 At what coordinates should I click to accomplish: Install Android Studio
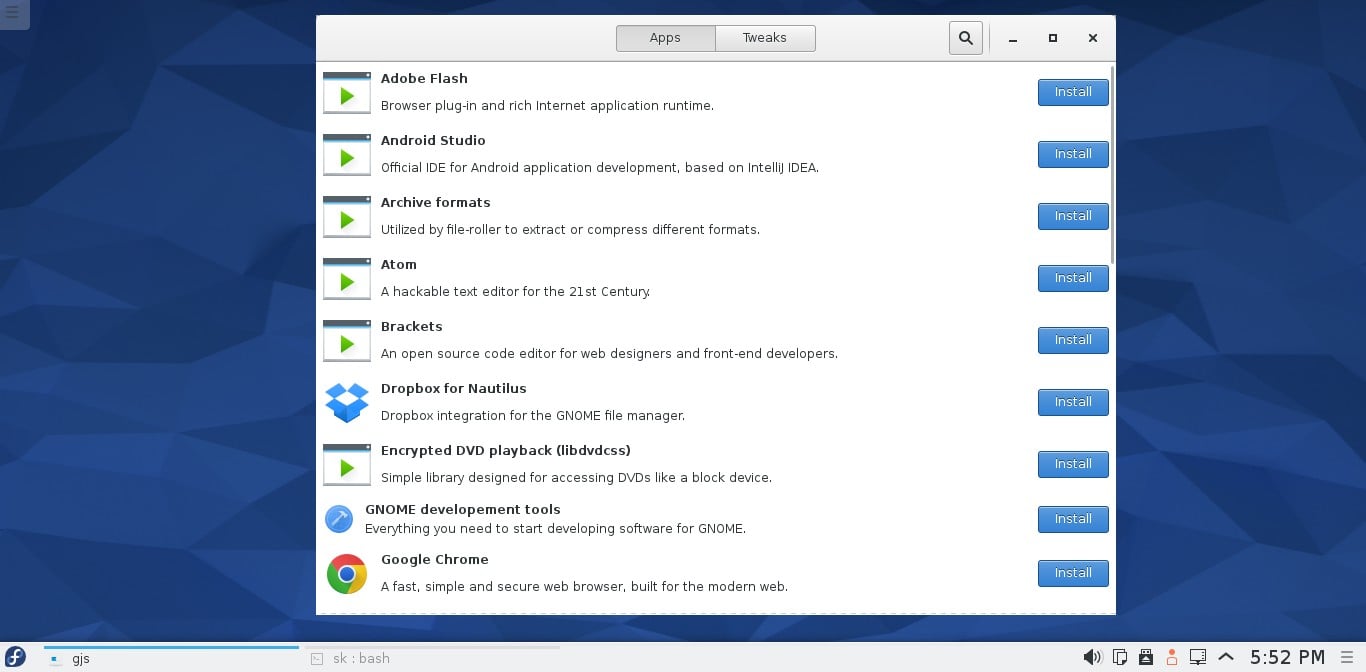pos(1073,154)
